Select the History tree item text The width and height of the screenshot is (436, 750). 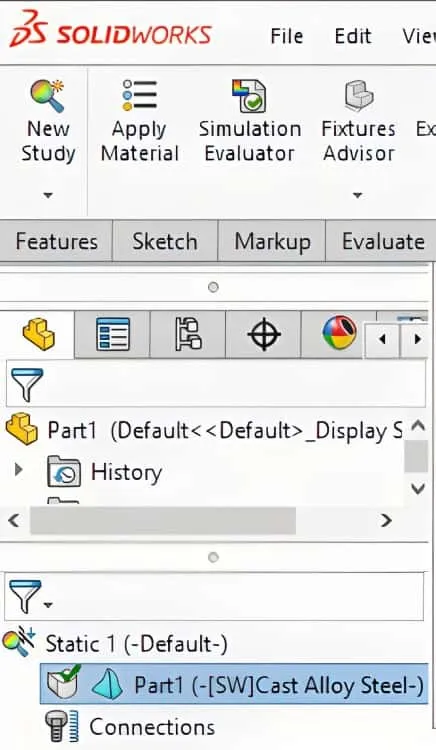tap(127, 472)
